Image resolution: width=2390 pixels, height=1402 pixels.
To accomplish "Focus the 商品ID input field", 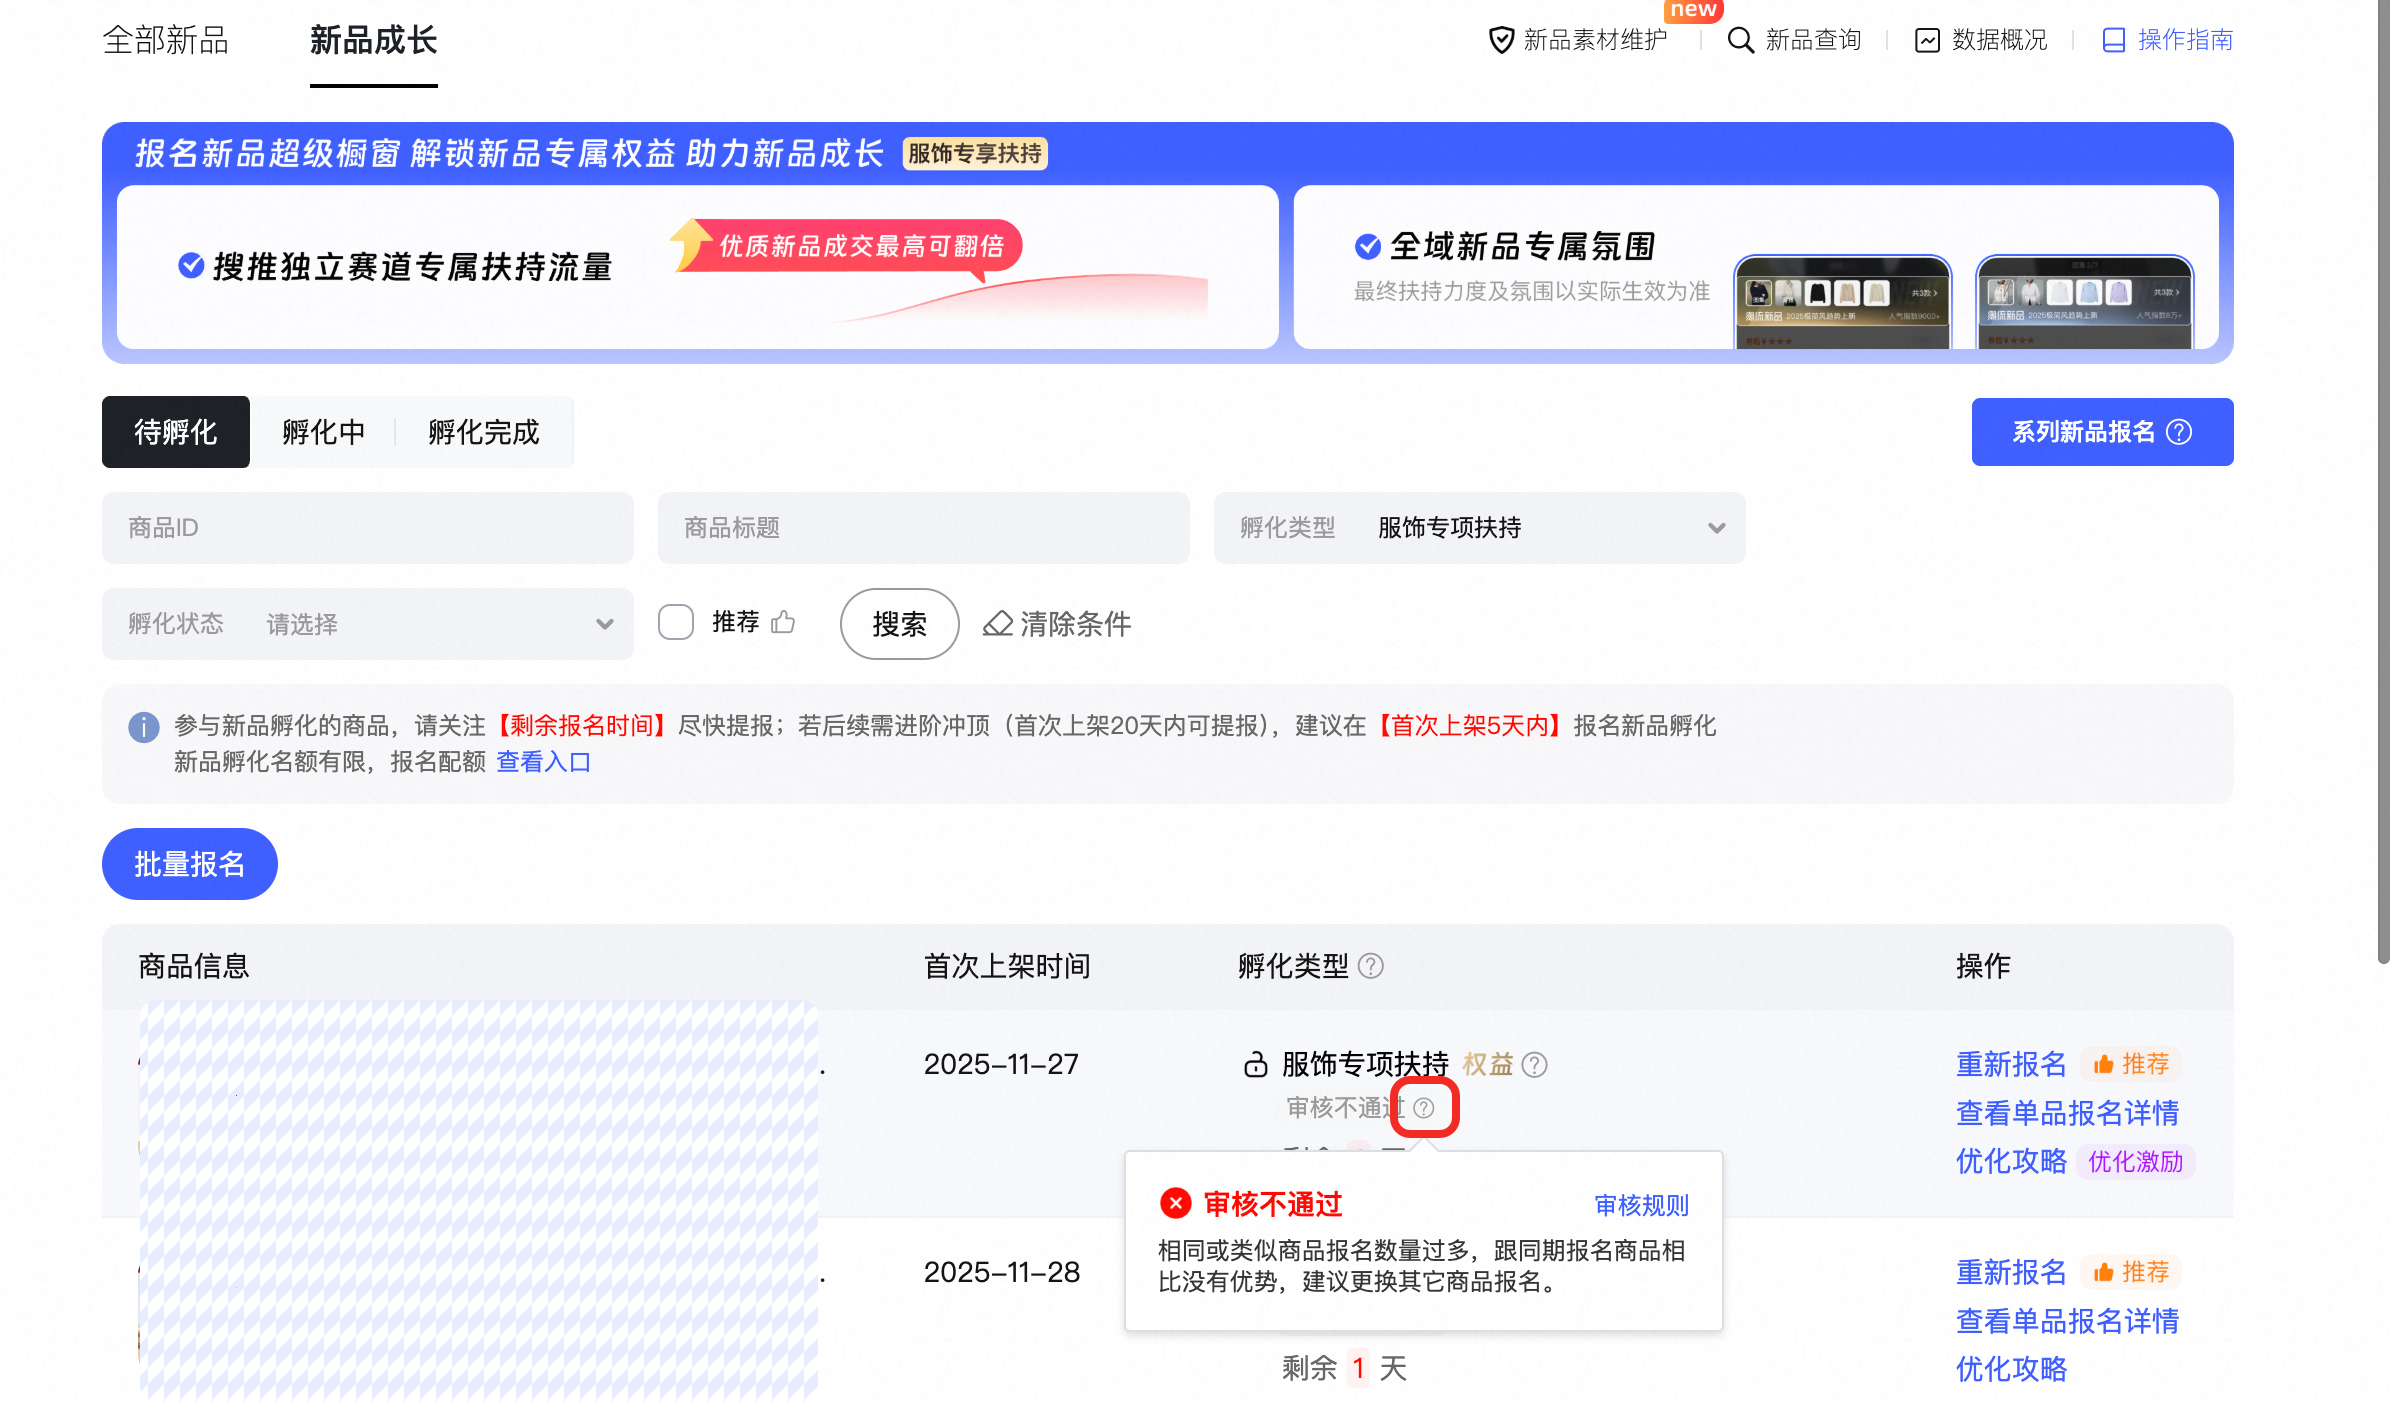I will coord(368,528).
